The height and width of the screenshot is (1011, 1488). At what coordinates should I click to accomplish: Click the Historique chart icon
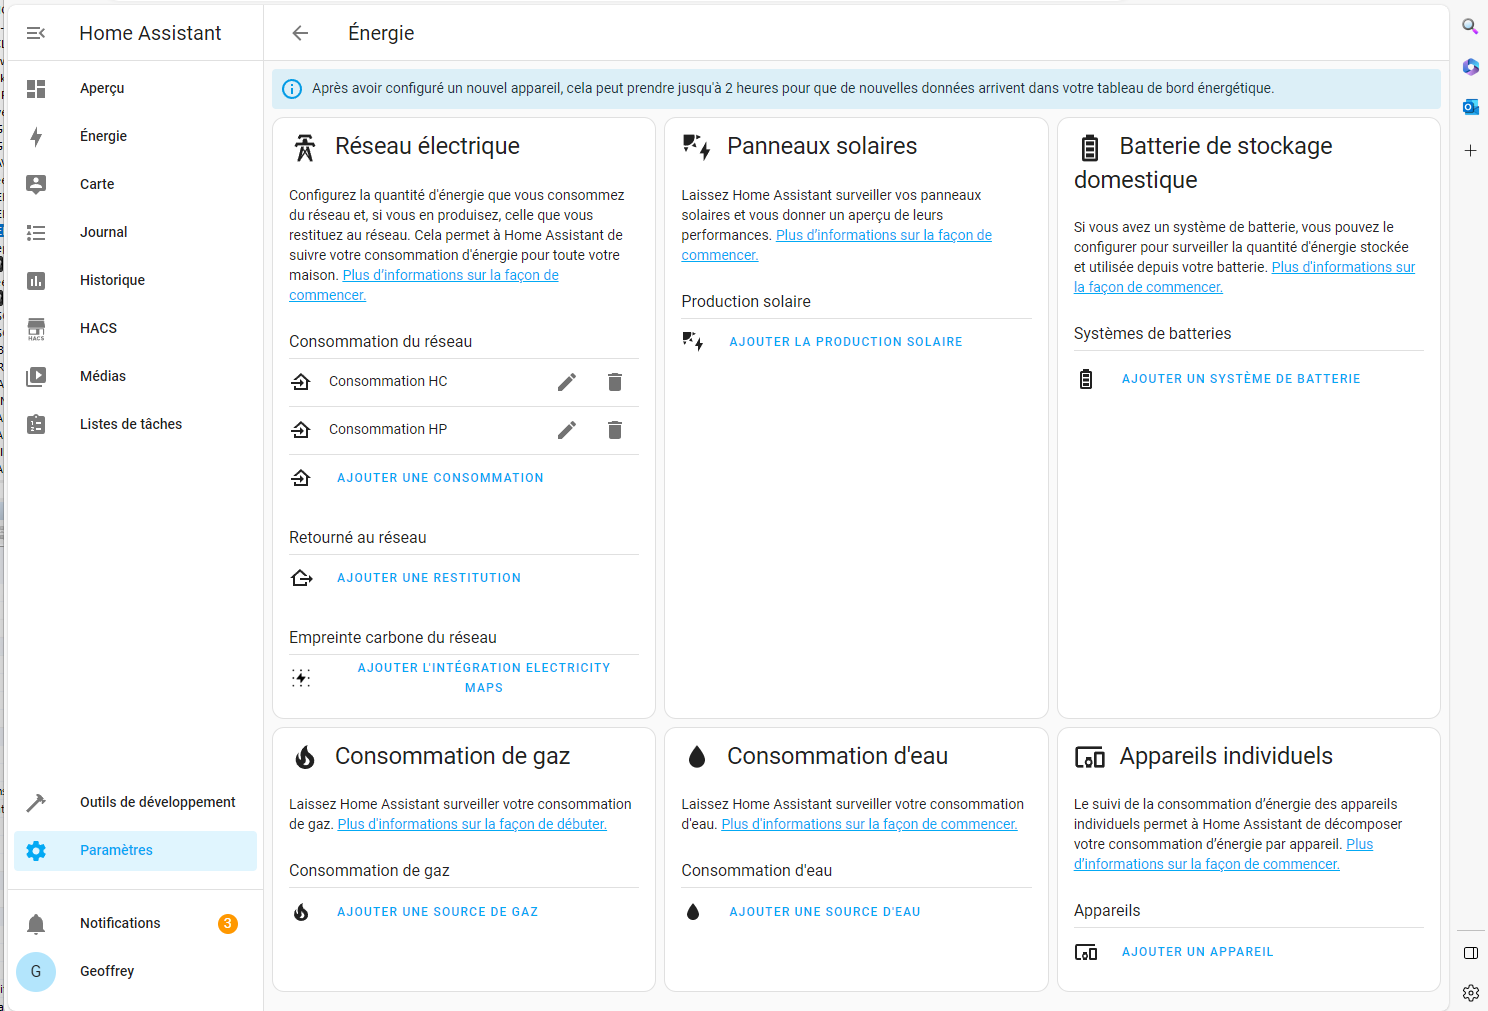[x=36, y=281]
